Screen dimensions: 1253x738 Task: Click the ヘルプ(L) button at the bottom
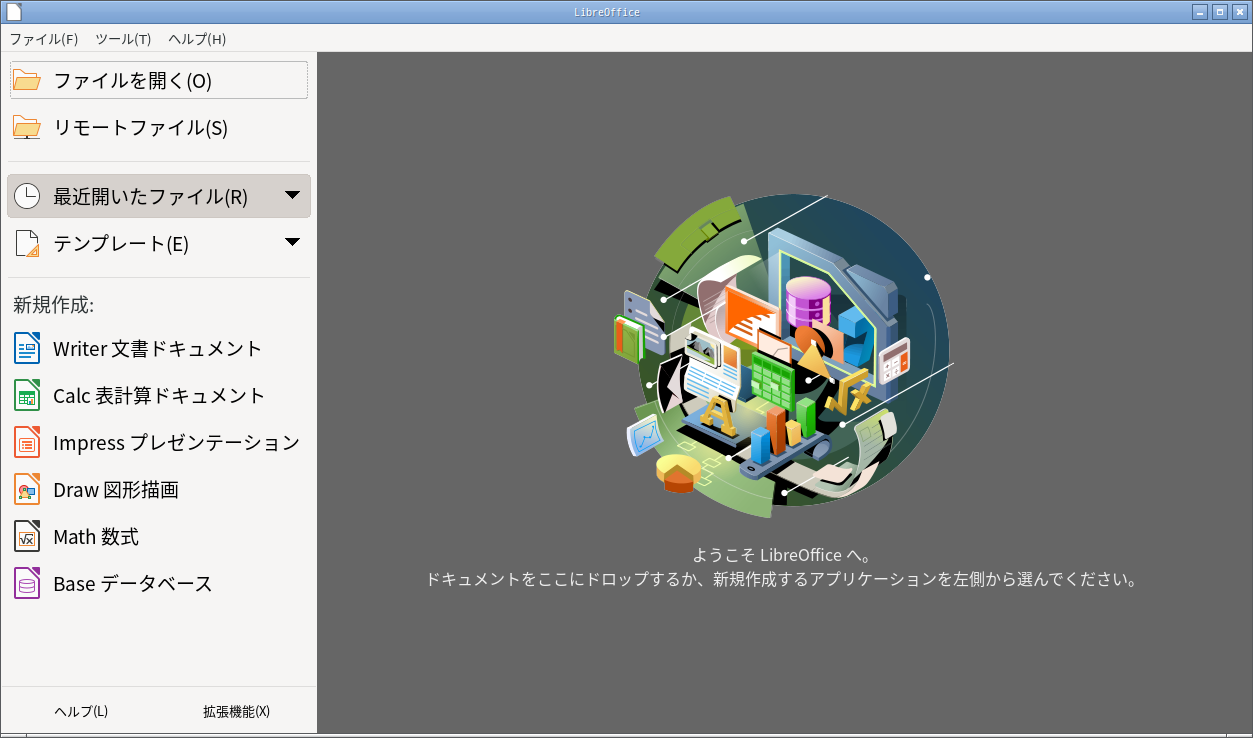click(81, 711)
